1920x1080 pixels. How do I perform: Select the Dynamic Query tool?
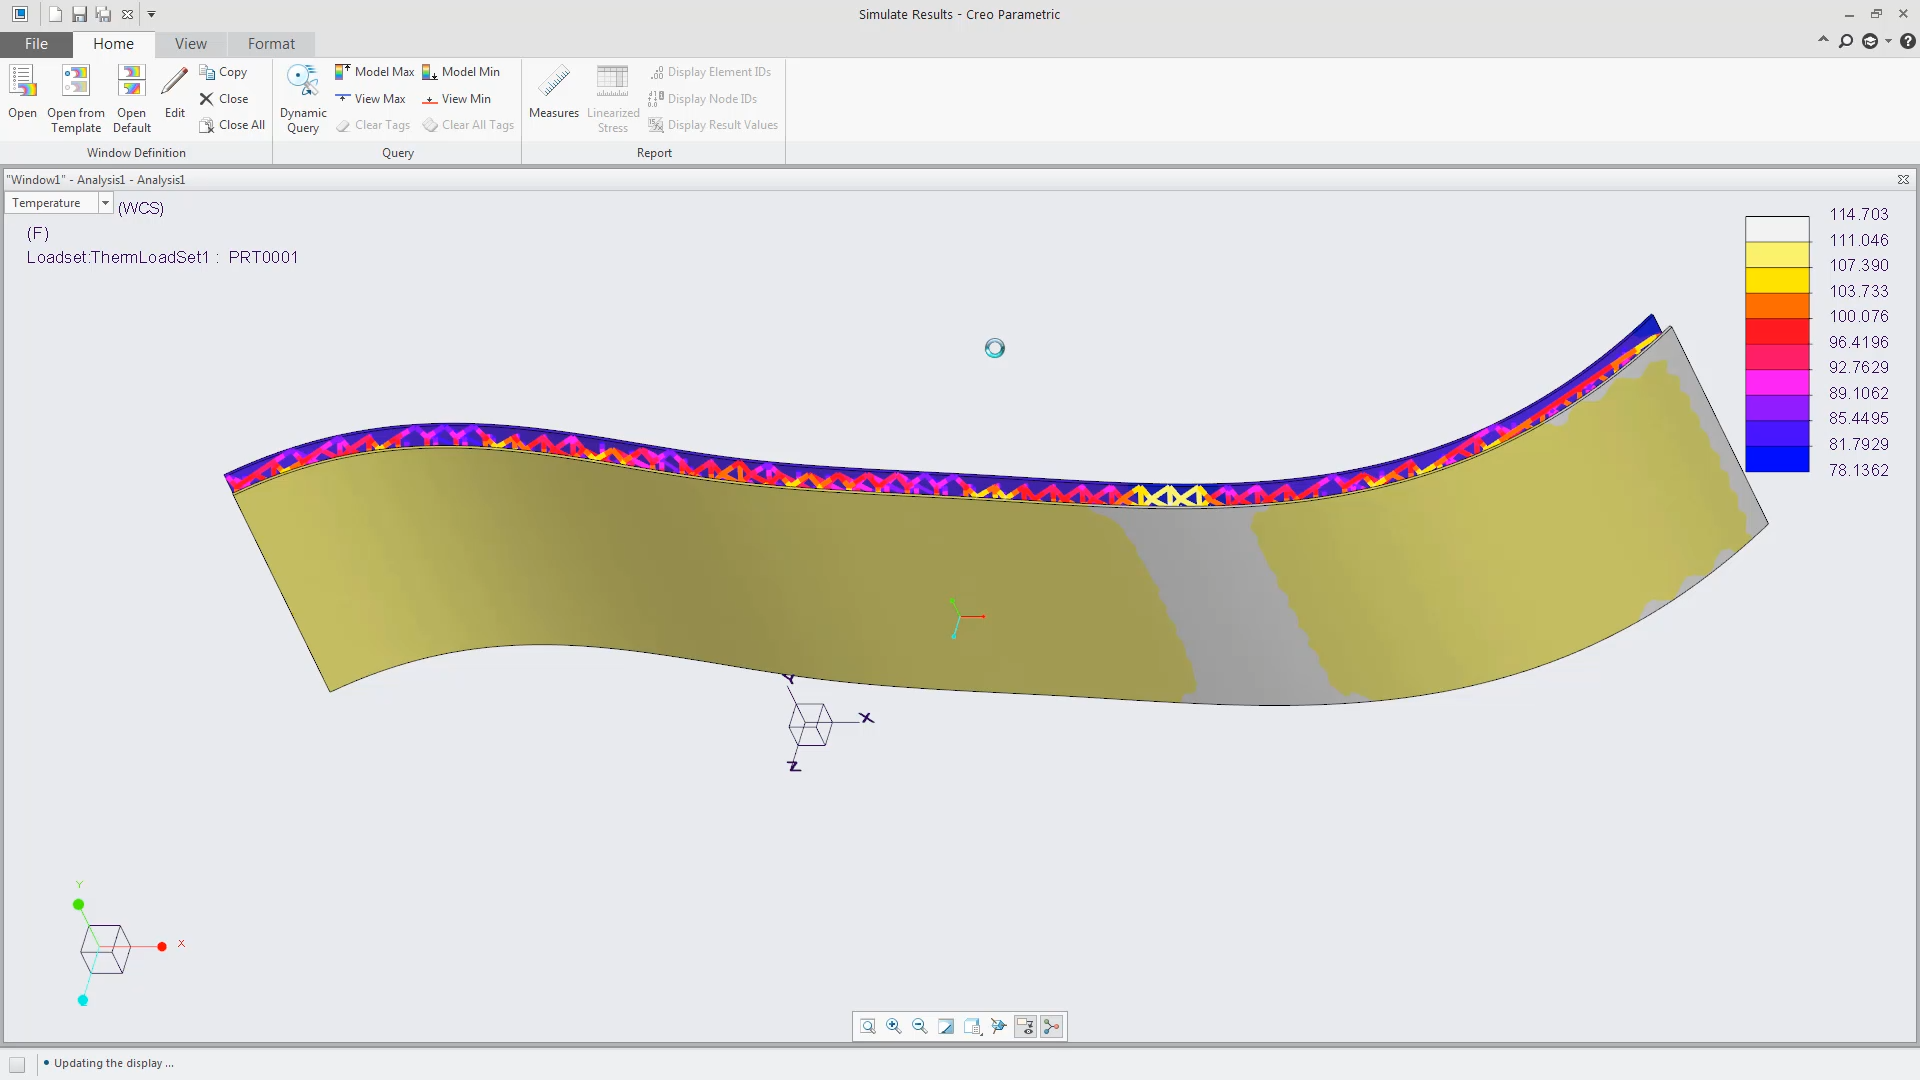point(303,97)
